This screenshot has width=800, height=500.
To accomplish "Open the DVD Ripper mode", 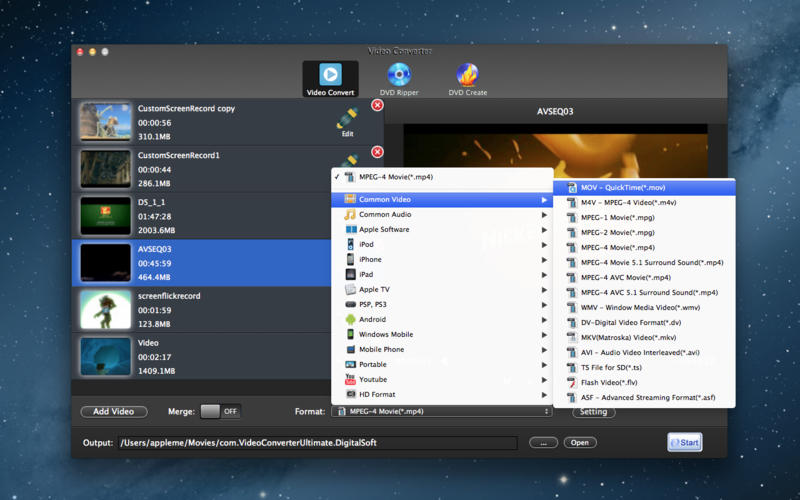I will (399, 79).
